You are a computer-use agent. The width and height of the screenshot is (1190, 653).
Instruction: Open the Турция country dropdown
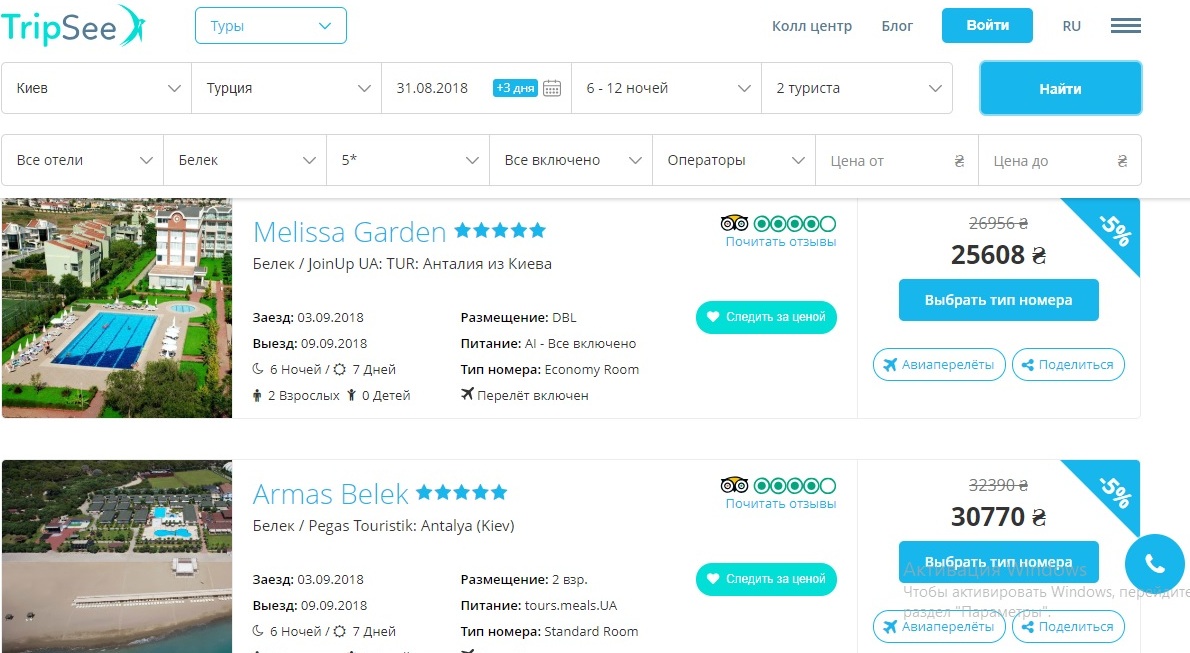(x=286, y=88)
